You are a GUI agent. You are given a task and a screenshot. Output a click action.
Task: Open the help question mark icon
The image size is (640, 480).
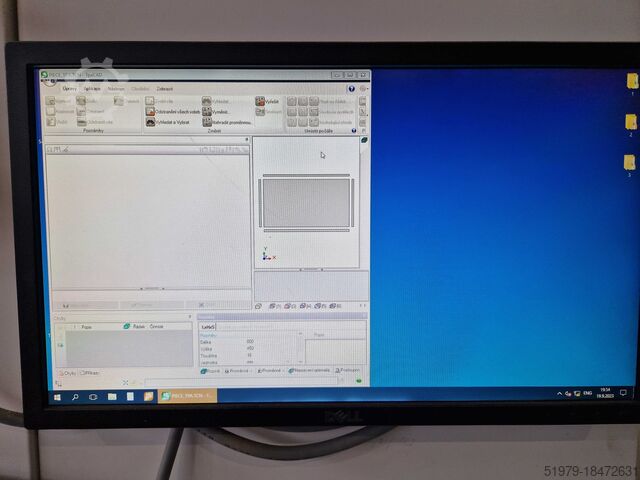(x=351, y=88)
